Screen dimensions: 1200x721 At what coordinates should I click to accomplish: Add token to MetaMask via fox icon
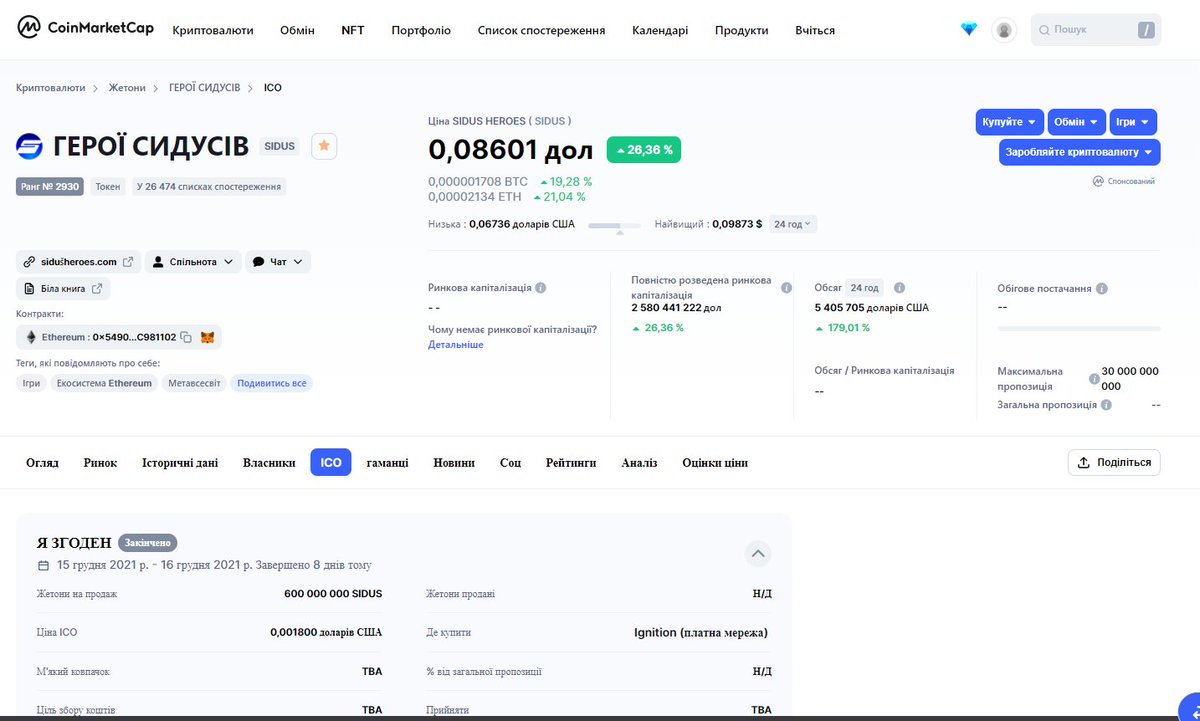(207, 338)
